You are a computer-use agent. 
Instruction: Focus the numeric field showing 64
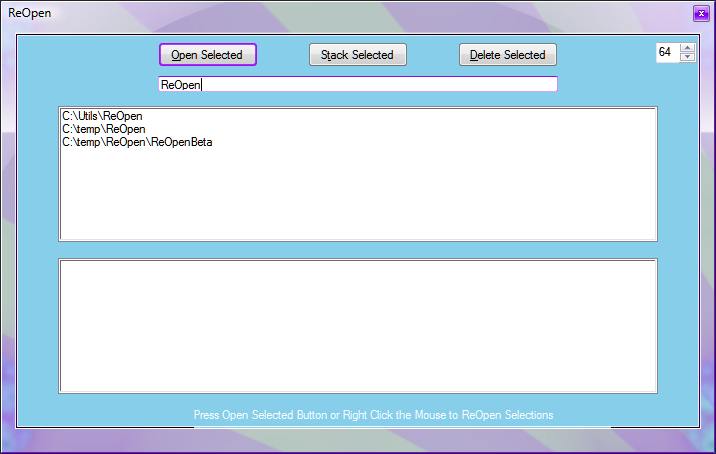pyautogui.click(x=667, y=52)
